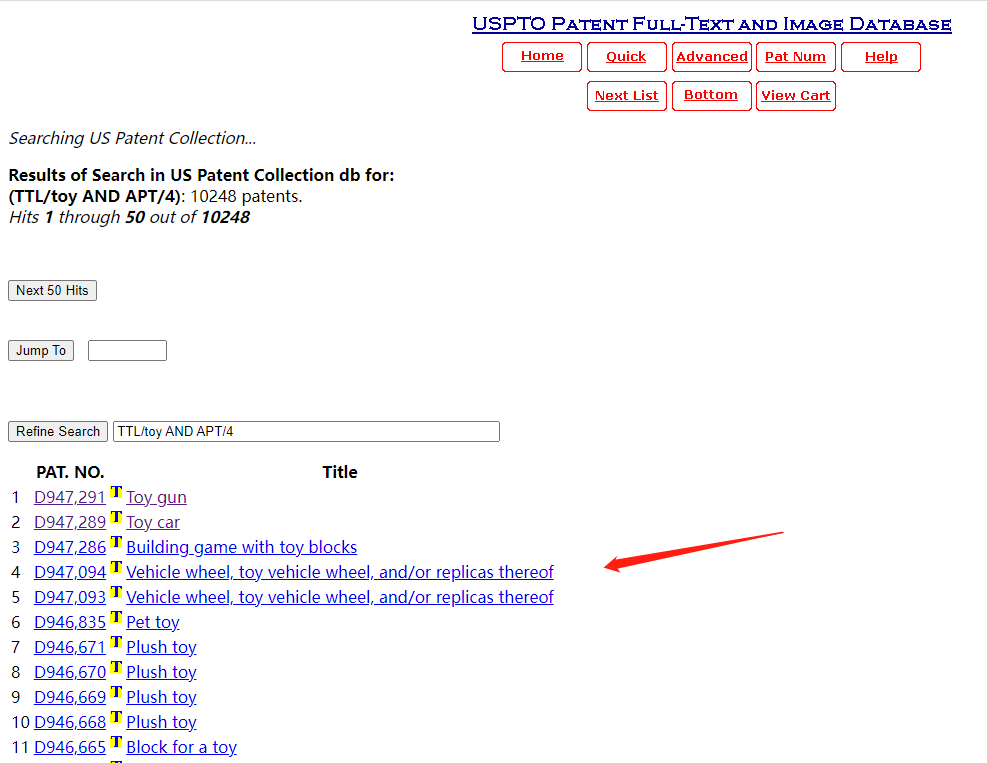Open the Toy gun title link
The image size is (987, 763).
(x=156, y=497)
